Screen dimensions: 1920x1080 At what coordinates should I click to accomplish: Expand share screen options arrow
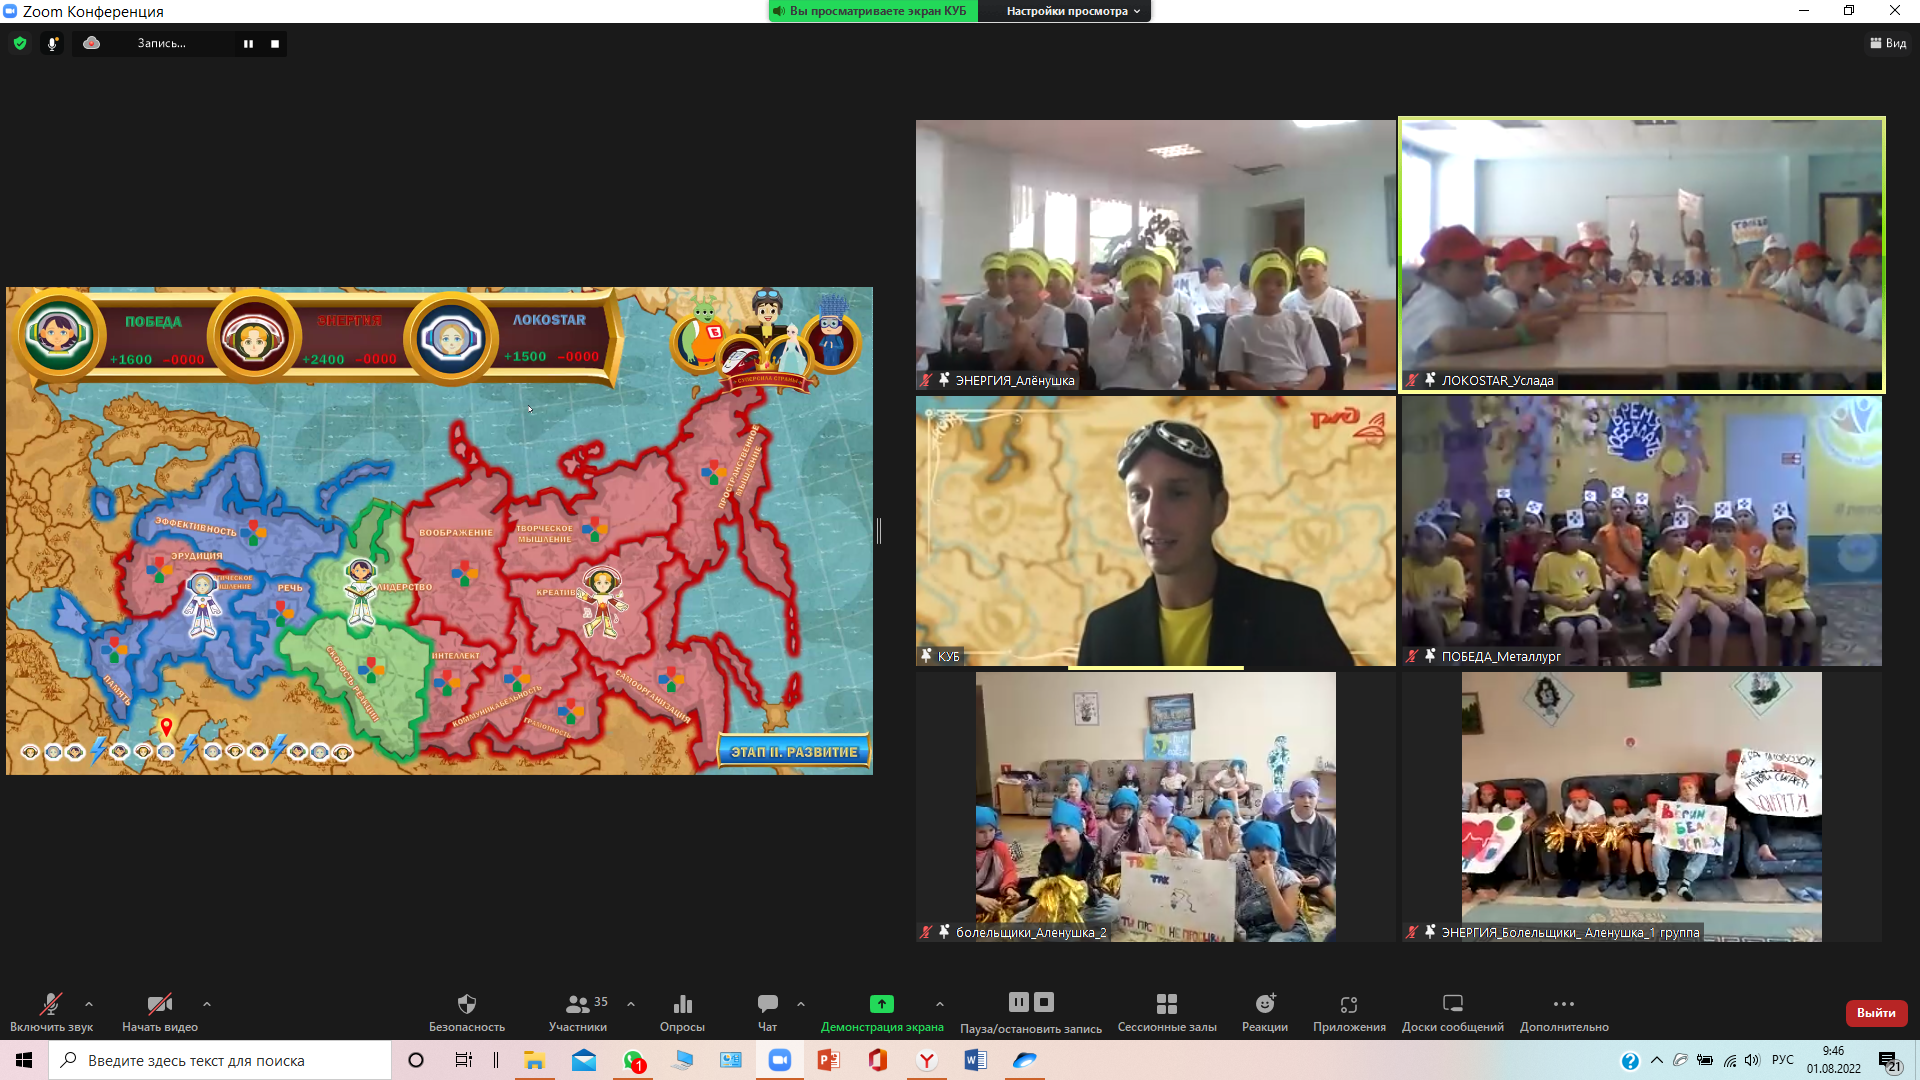pyautogui.click(x=939, y=1004)
